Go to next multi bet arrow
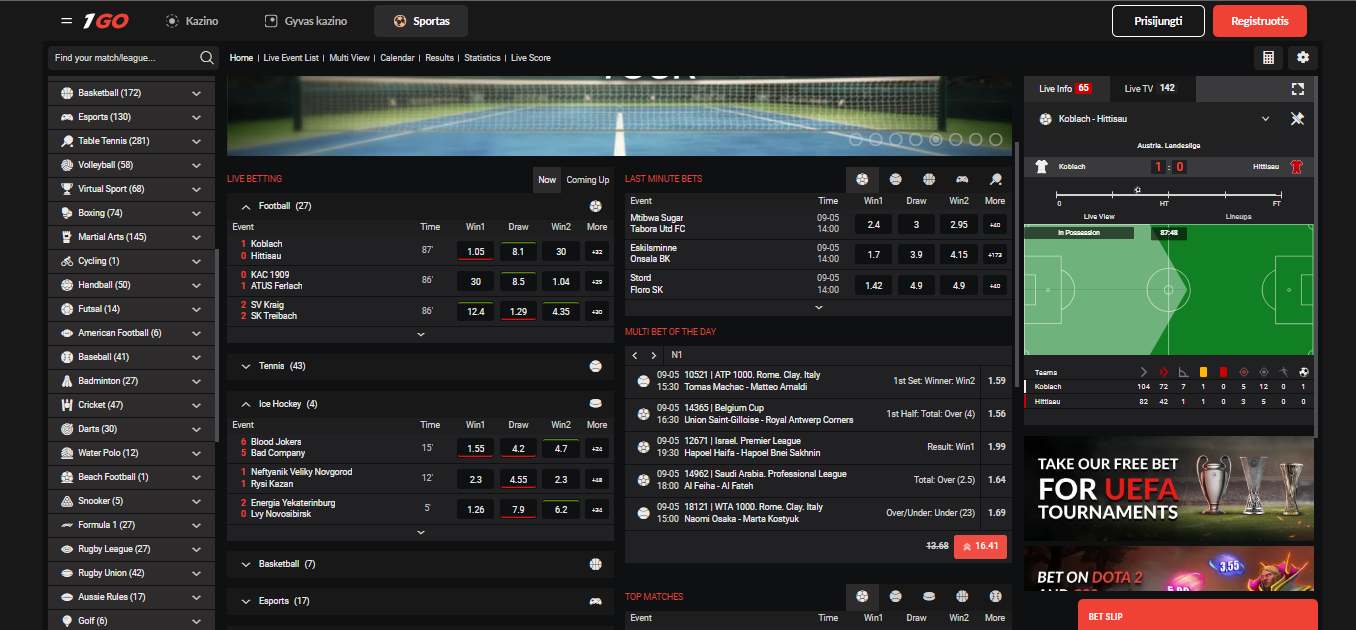 pyautogui.click(x=654, y=355)
